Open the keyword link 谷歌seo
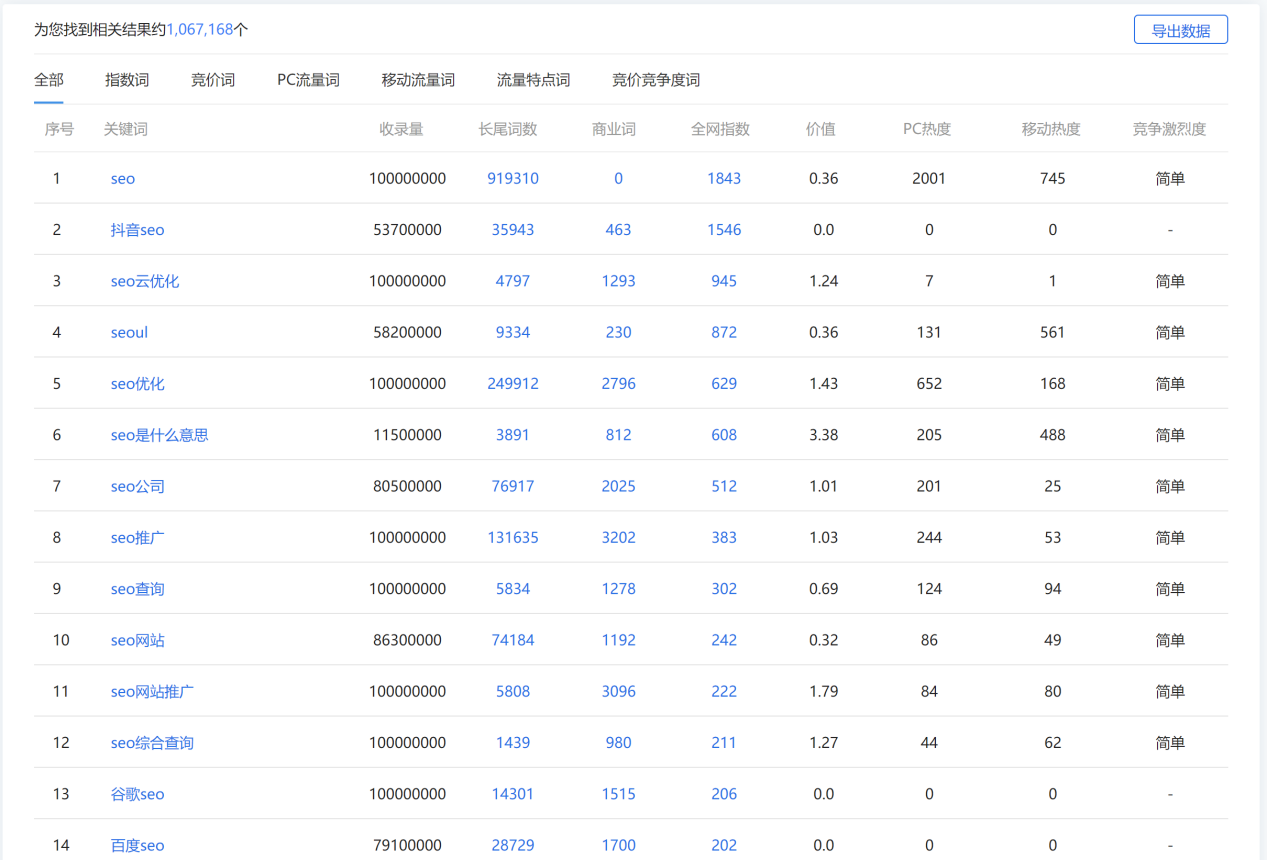Screen dimensions: 1267x860 click(x=137, y=794)
